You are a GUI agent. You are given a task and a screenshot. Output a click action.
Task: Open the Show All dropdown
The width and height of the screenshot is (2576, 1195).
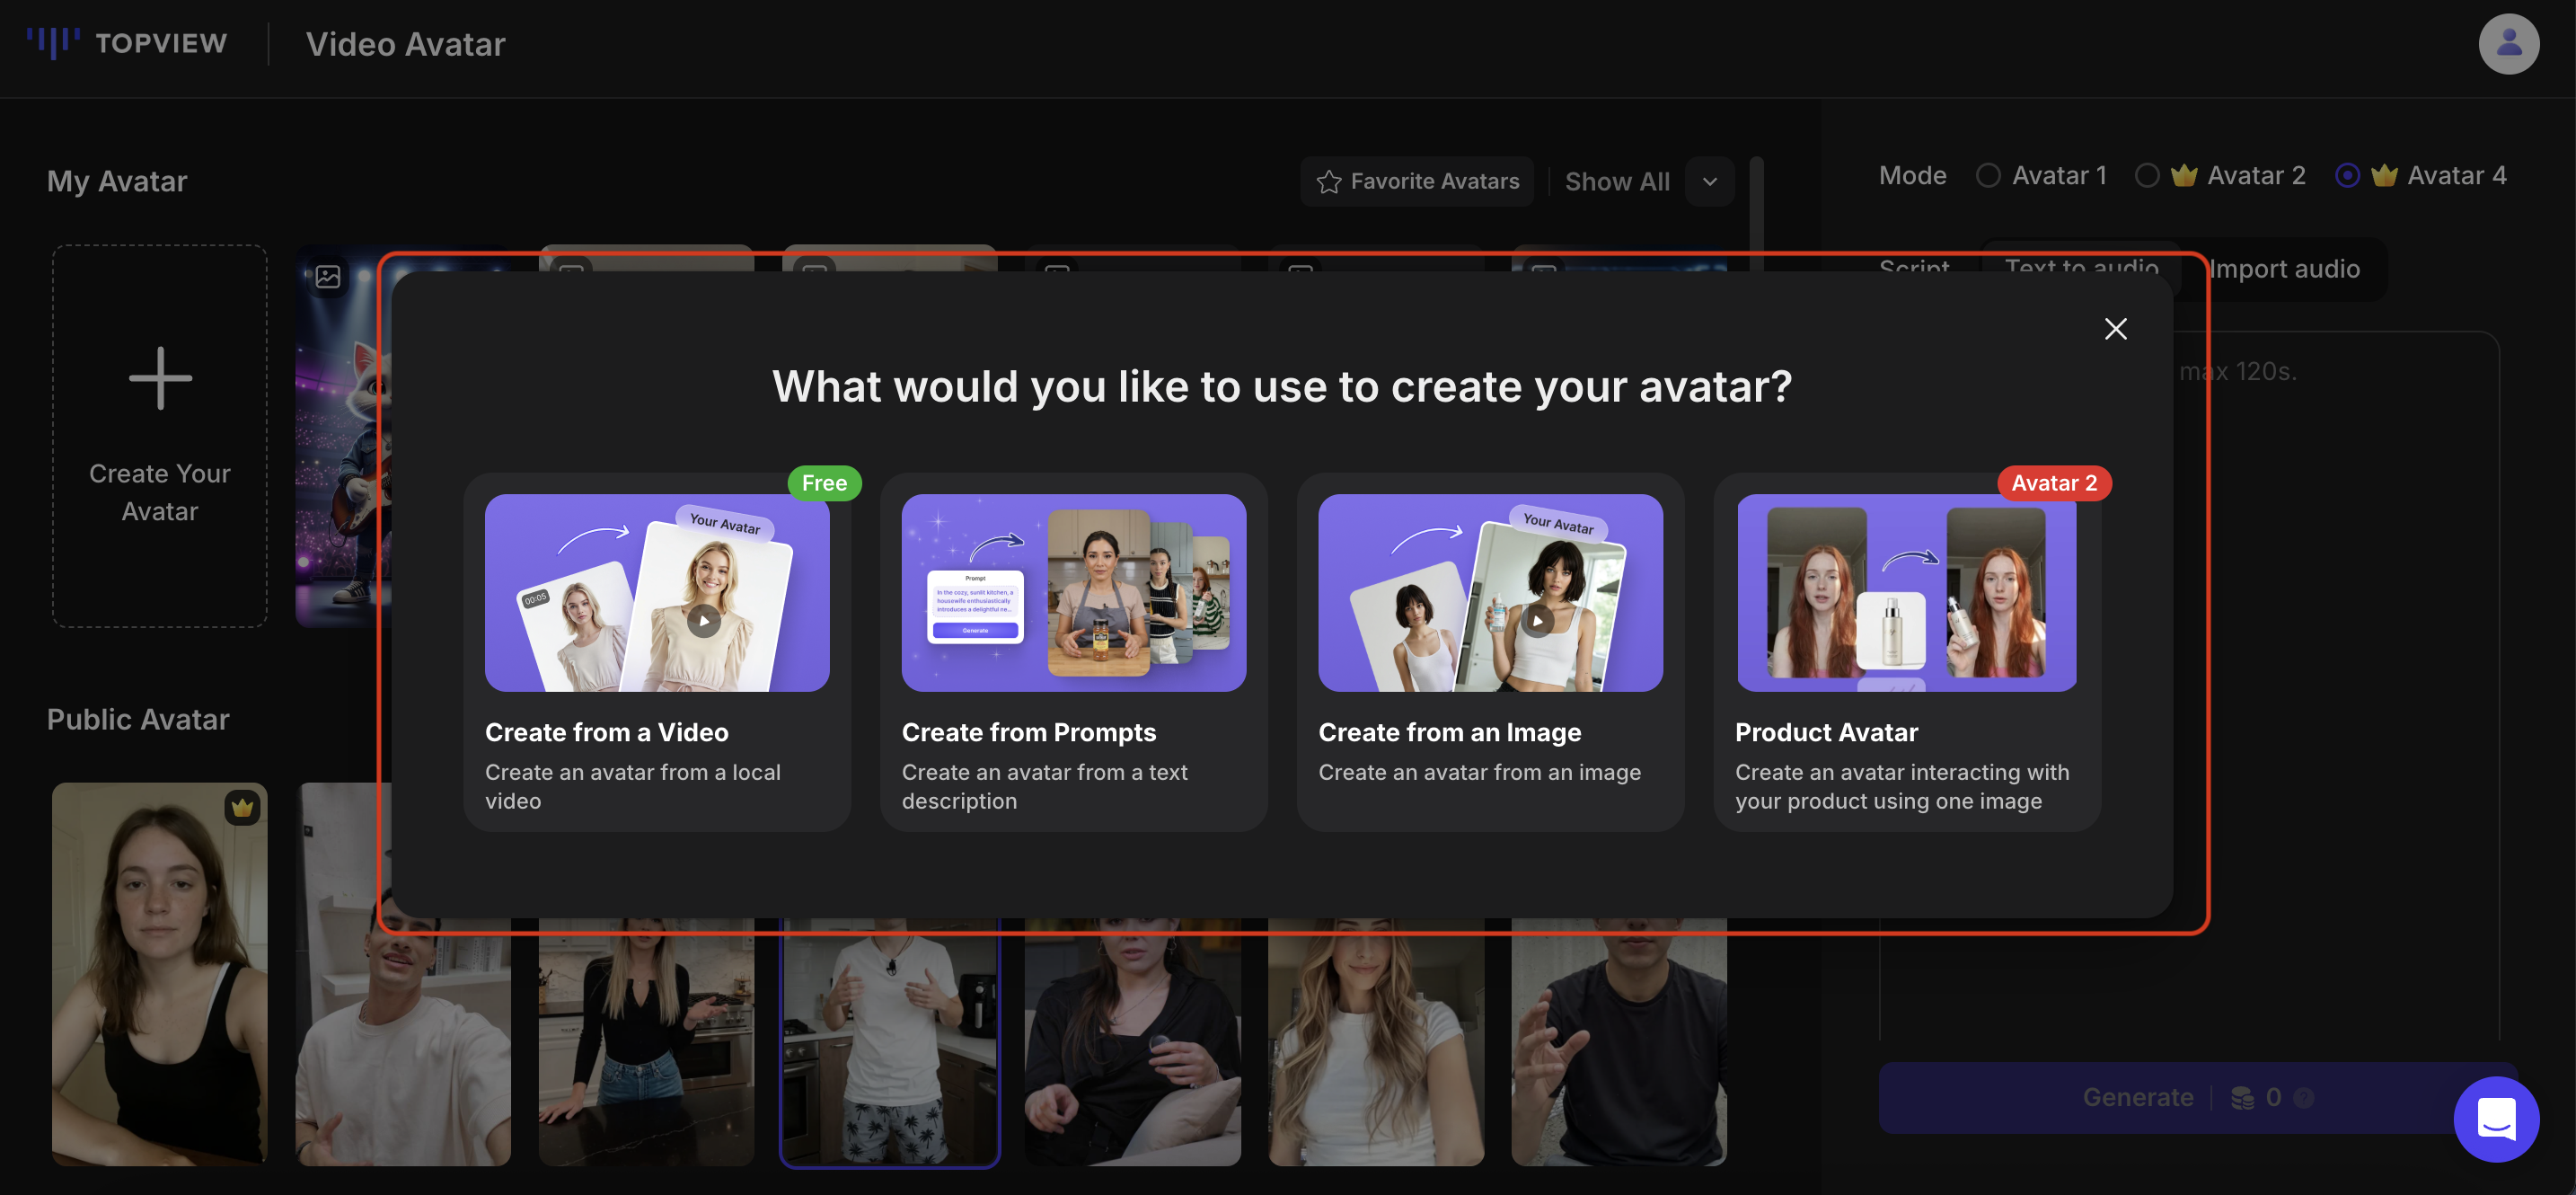(1710, 181)
